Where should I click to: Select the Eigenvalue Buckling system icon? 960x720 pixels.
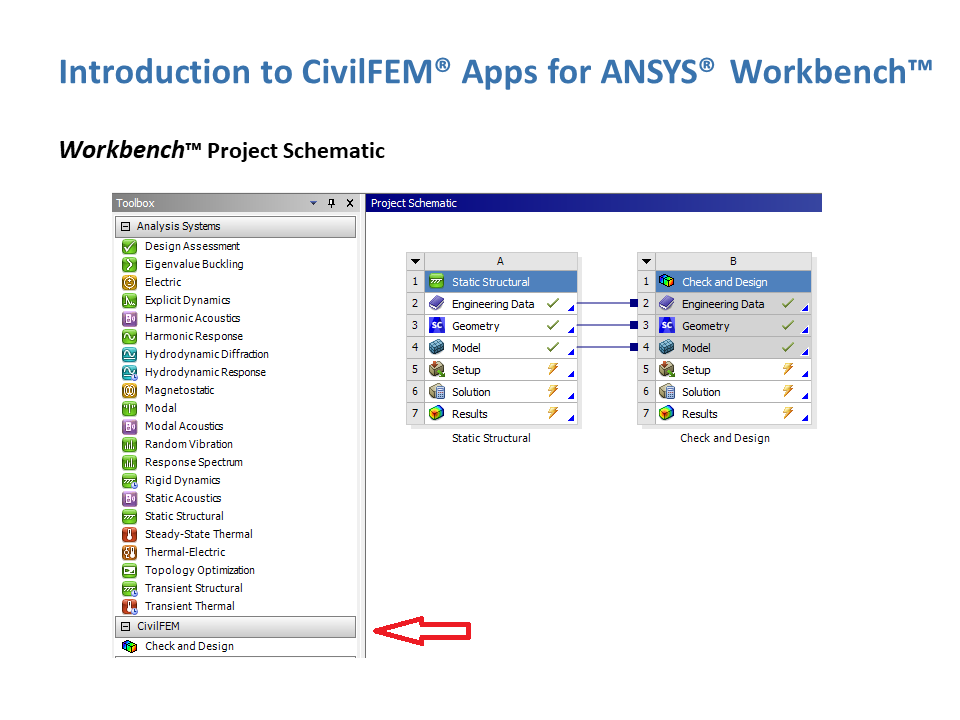[x=128, y=264]
